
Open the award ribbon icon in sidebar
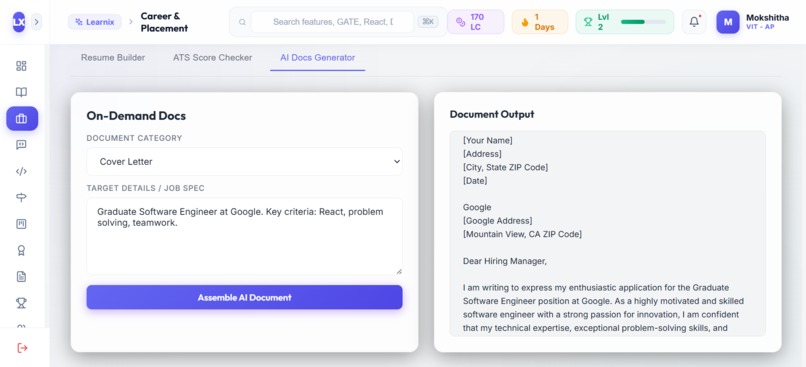pyautogui.click(x=21, y=251)
